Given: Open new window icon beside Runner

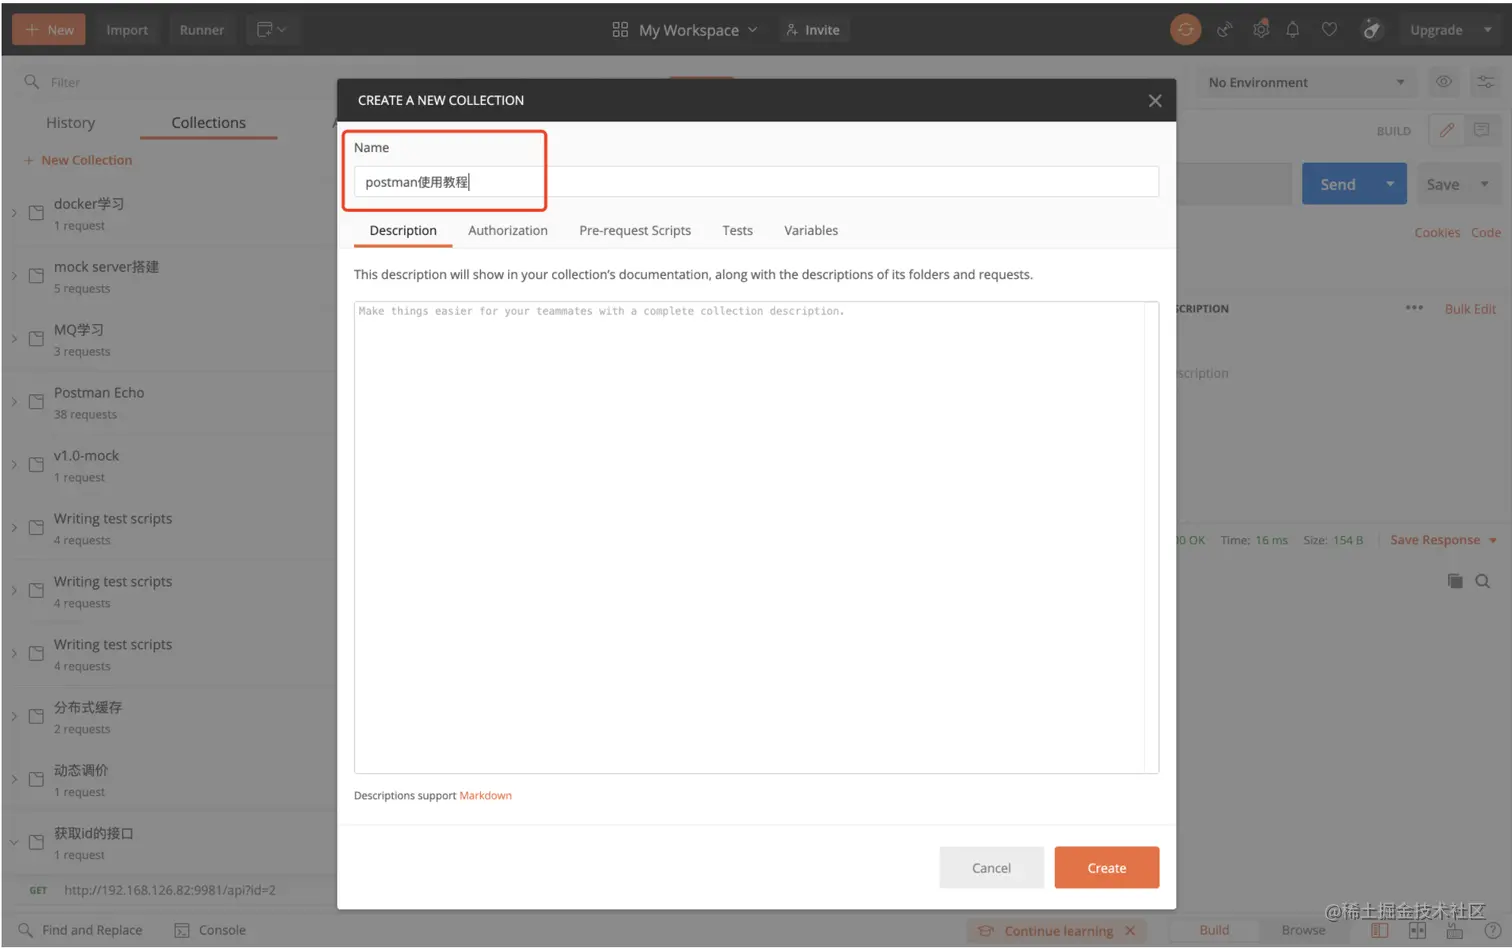Looking at the screenshot, I should pos(271,30).
